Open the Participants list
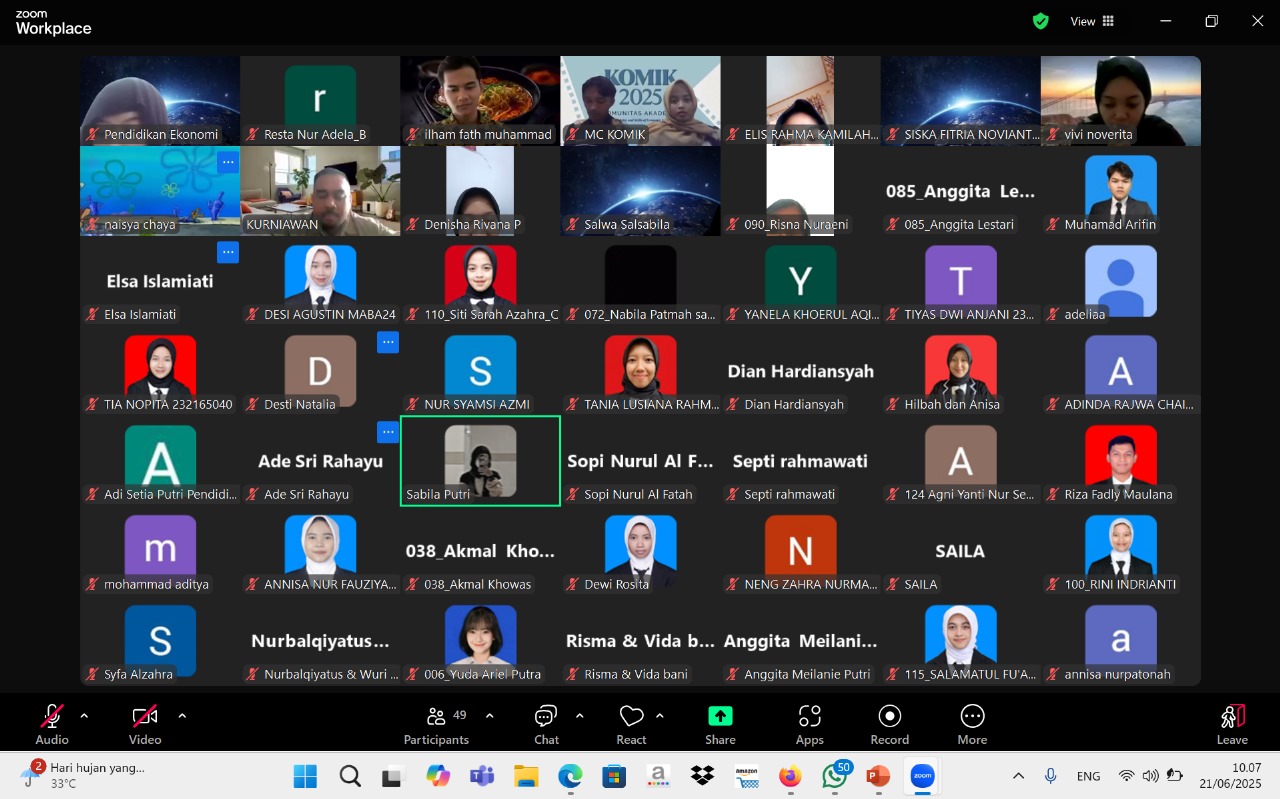This screenshot has width=1280, height=799. (436, 724)
